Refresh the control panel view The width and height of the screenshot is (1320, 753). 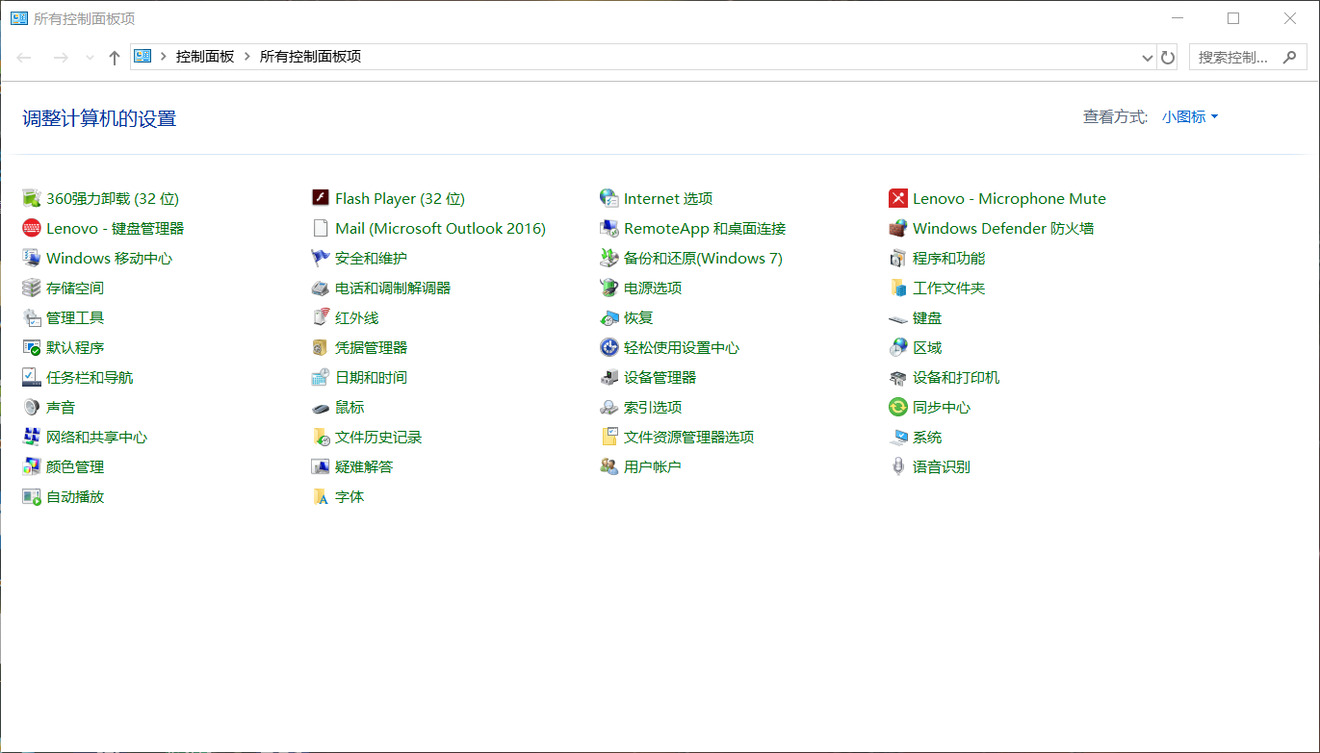[1167, 57]
